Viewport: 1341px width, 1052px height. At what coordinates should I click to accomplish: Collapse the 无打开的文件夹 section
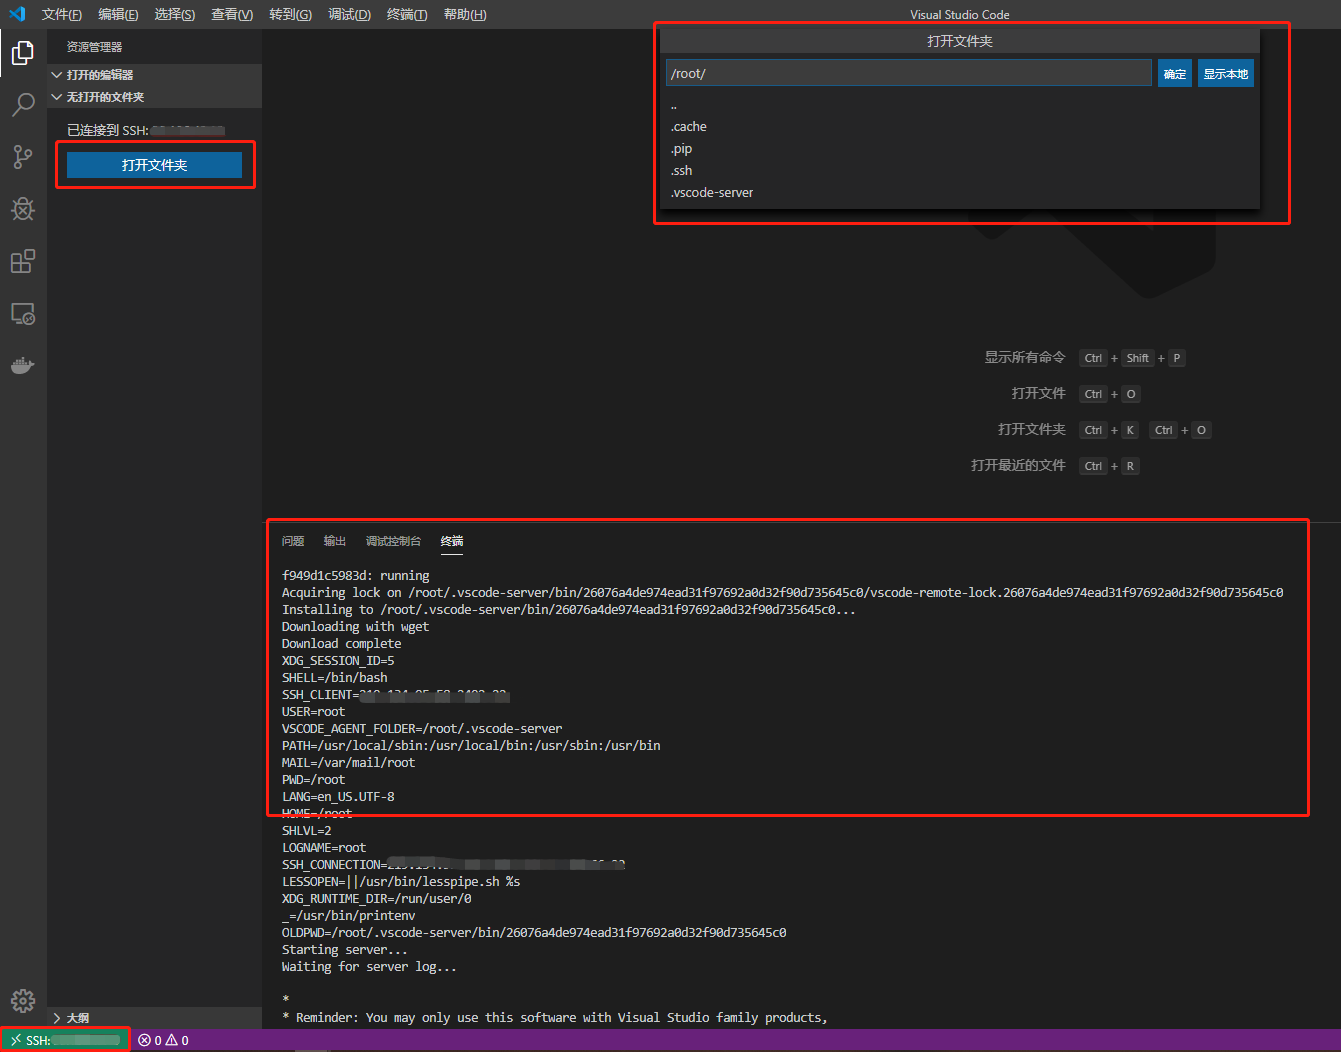pyautogui.click(x=155, y=97)
